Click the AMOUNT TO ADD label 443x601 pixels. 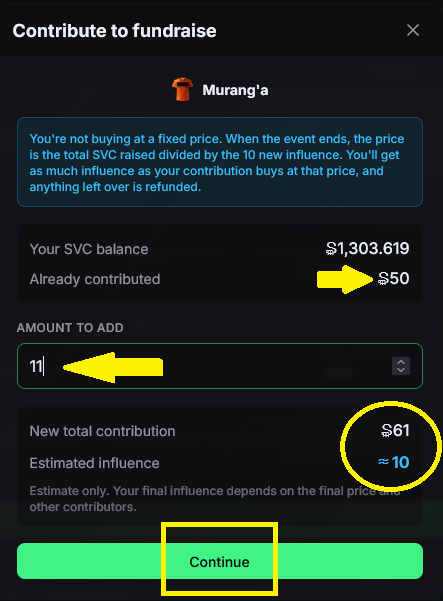pos(70,328)
